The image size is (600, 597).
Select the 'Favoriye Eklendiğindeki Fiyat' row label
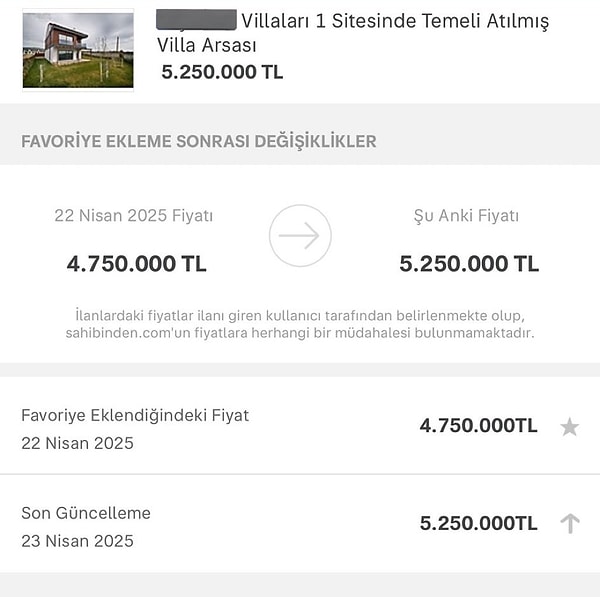tap(135, 415)
